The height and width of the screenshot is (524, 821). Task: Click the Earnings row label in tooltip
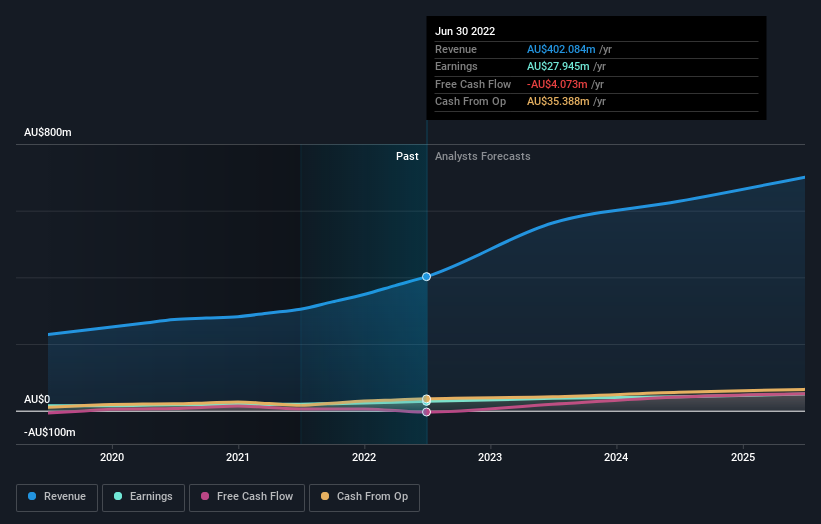point(456,66)
